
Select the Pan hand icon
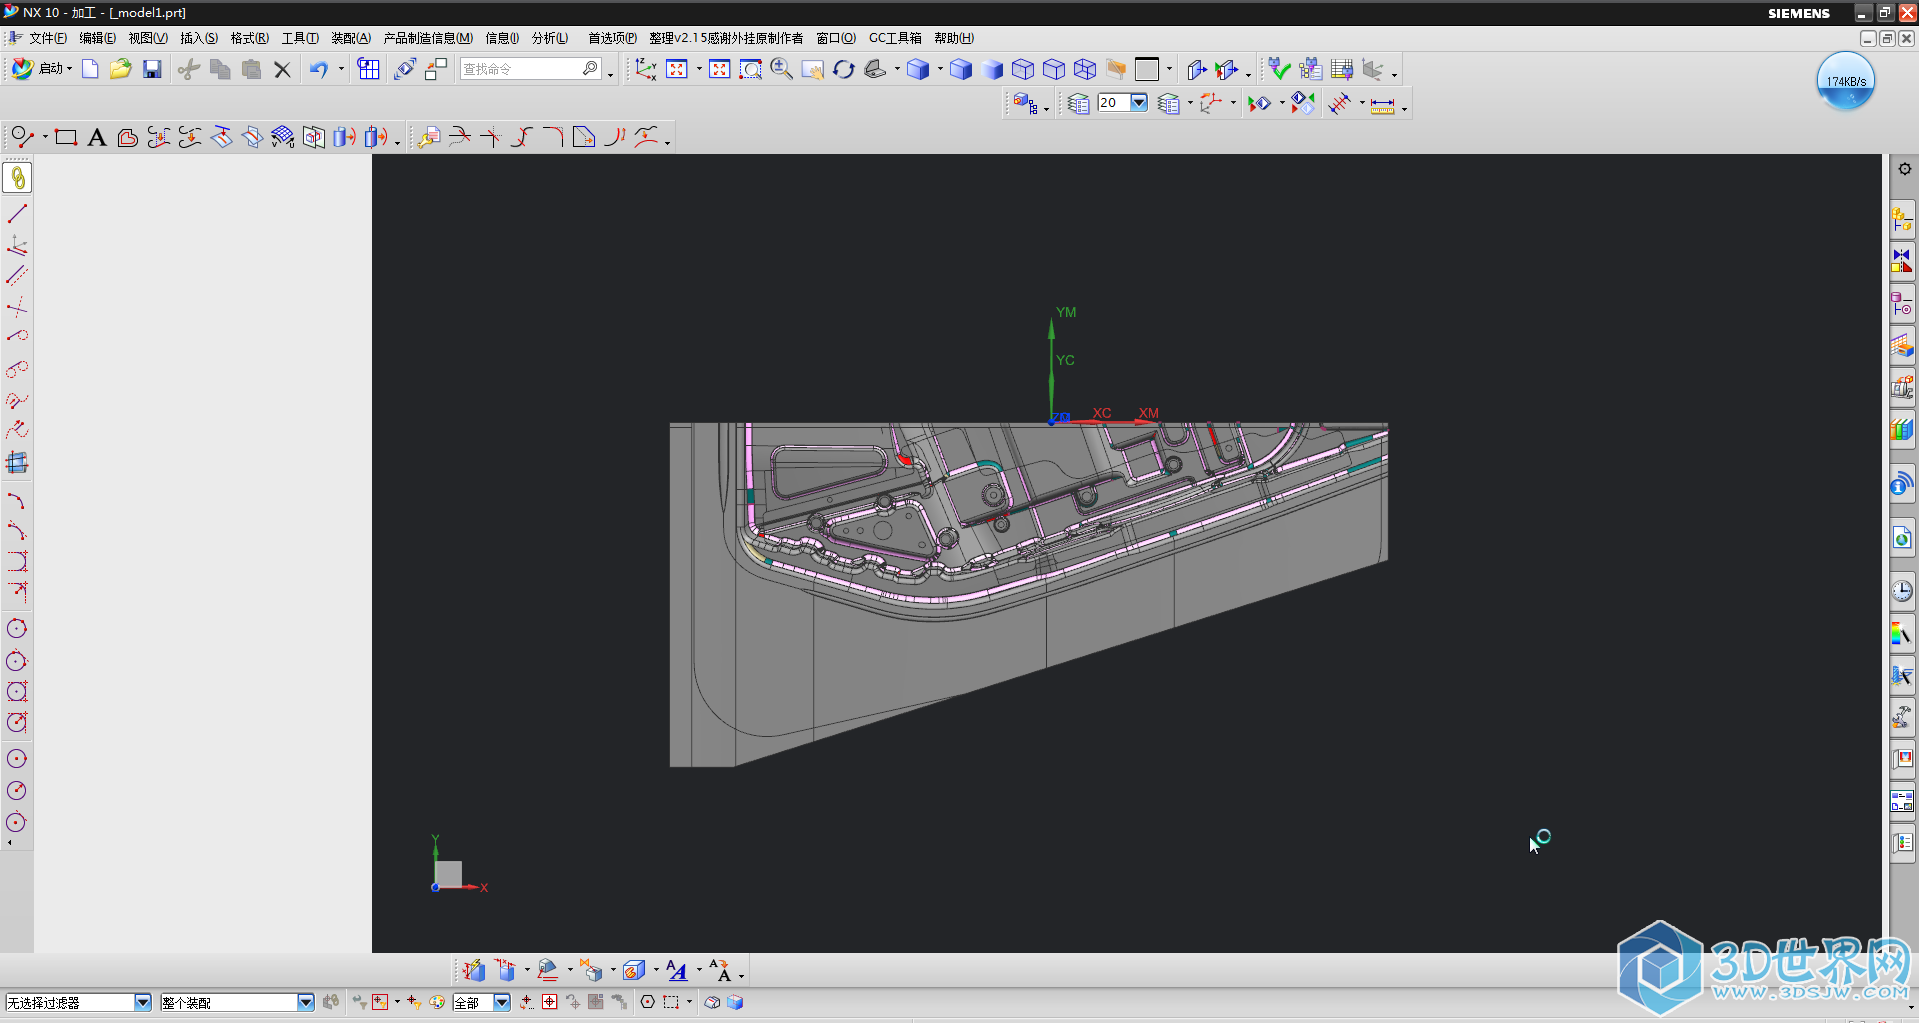click(813, 69)
